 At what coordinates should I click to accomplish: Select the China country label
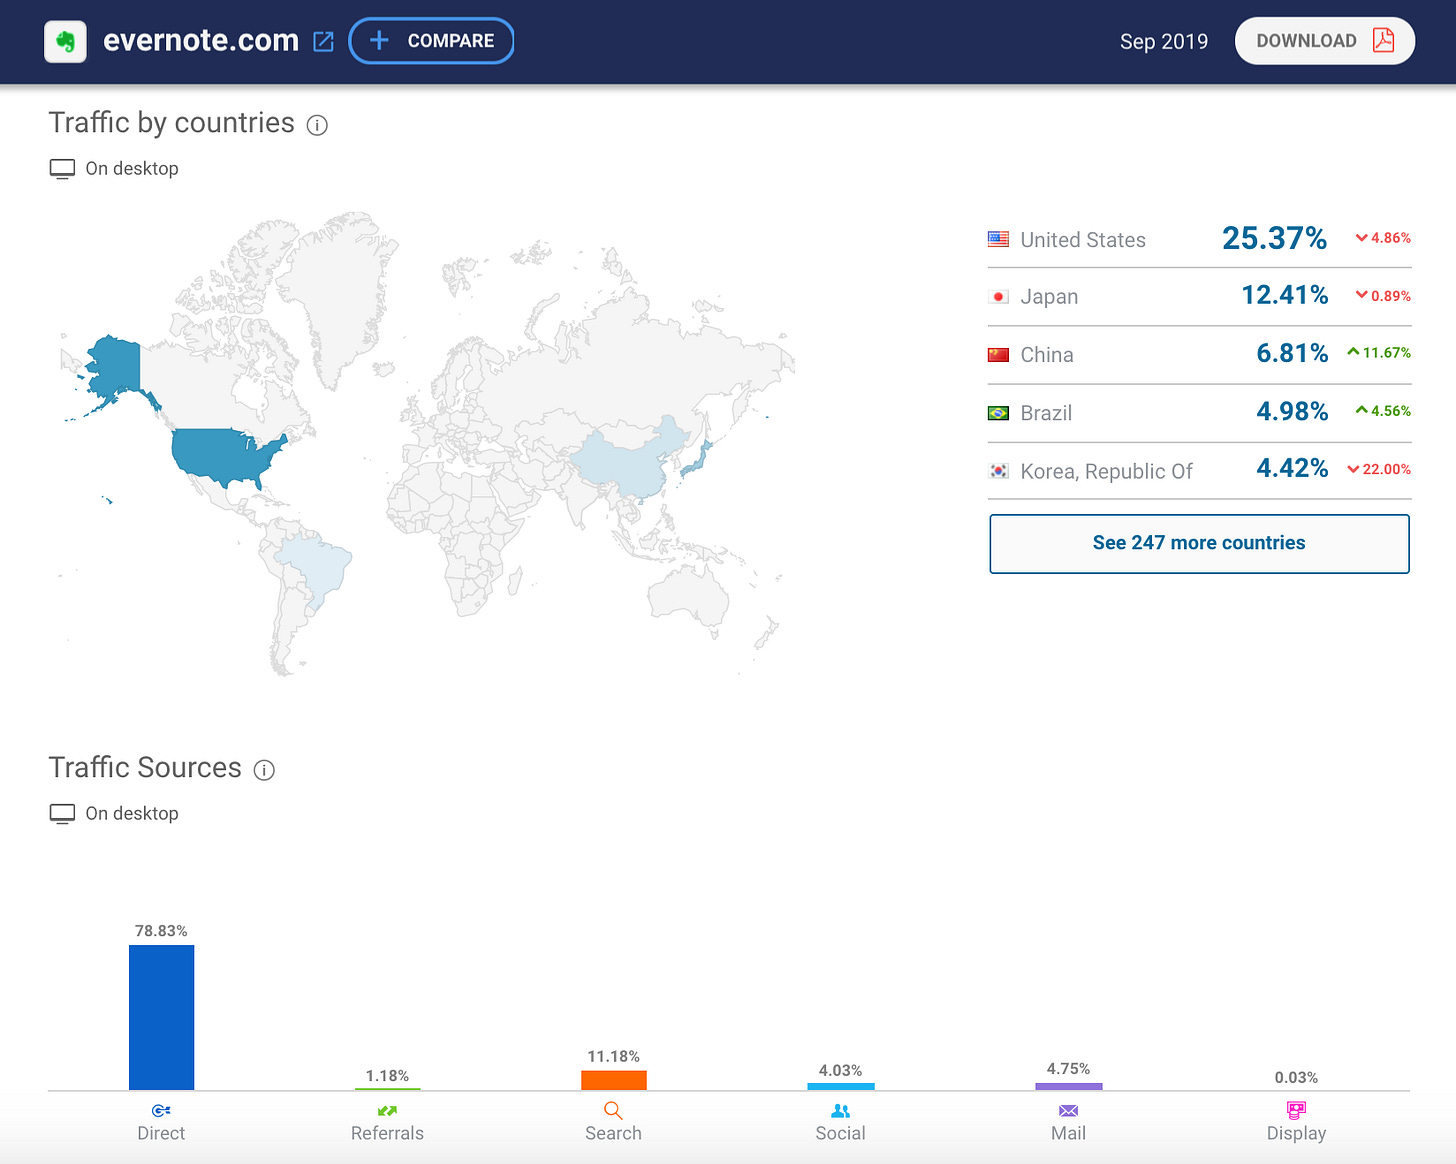(1047, 355)
